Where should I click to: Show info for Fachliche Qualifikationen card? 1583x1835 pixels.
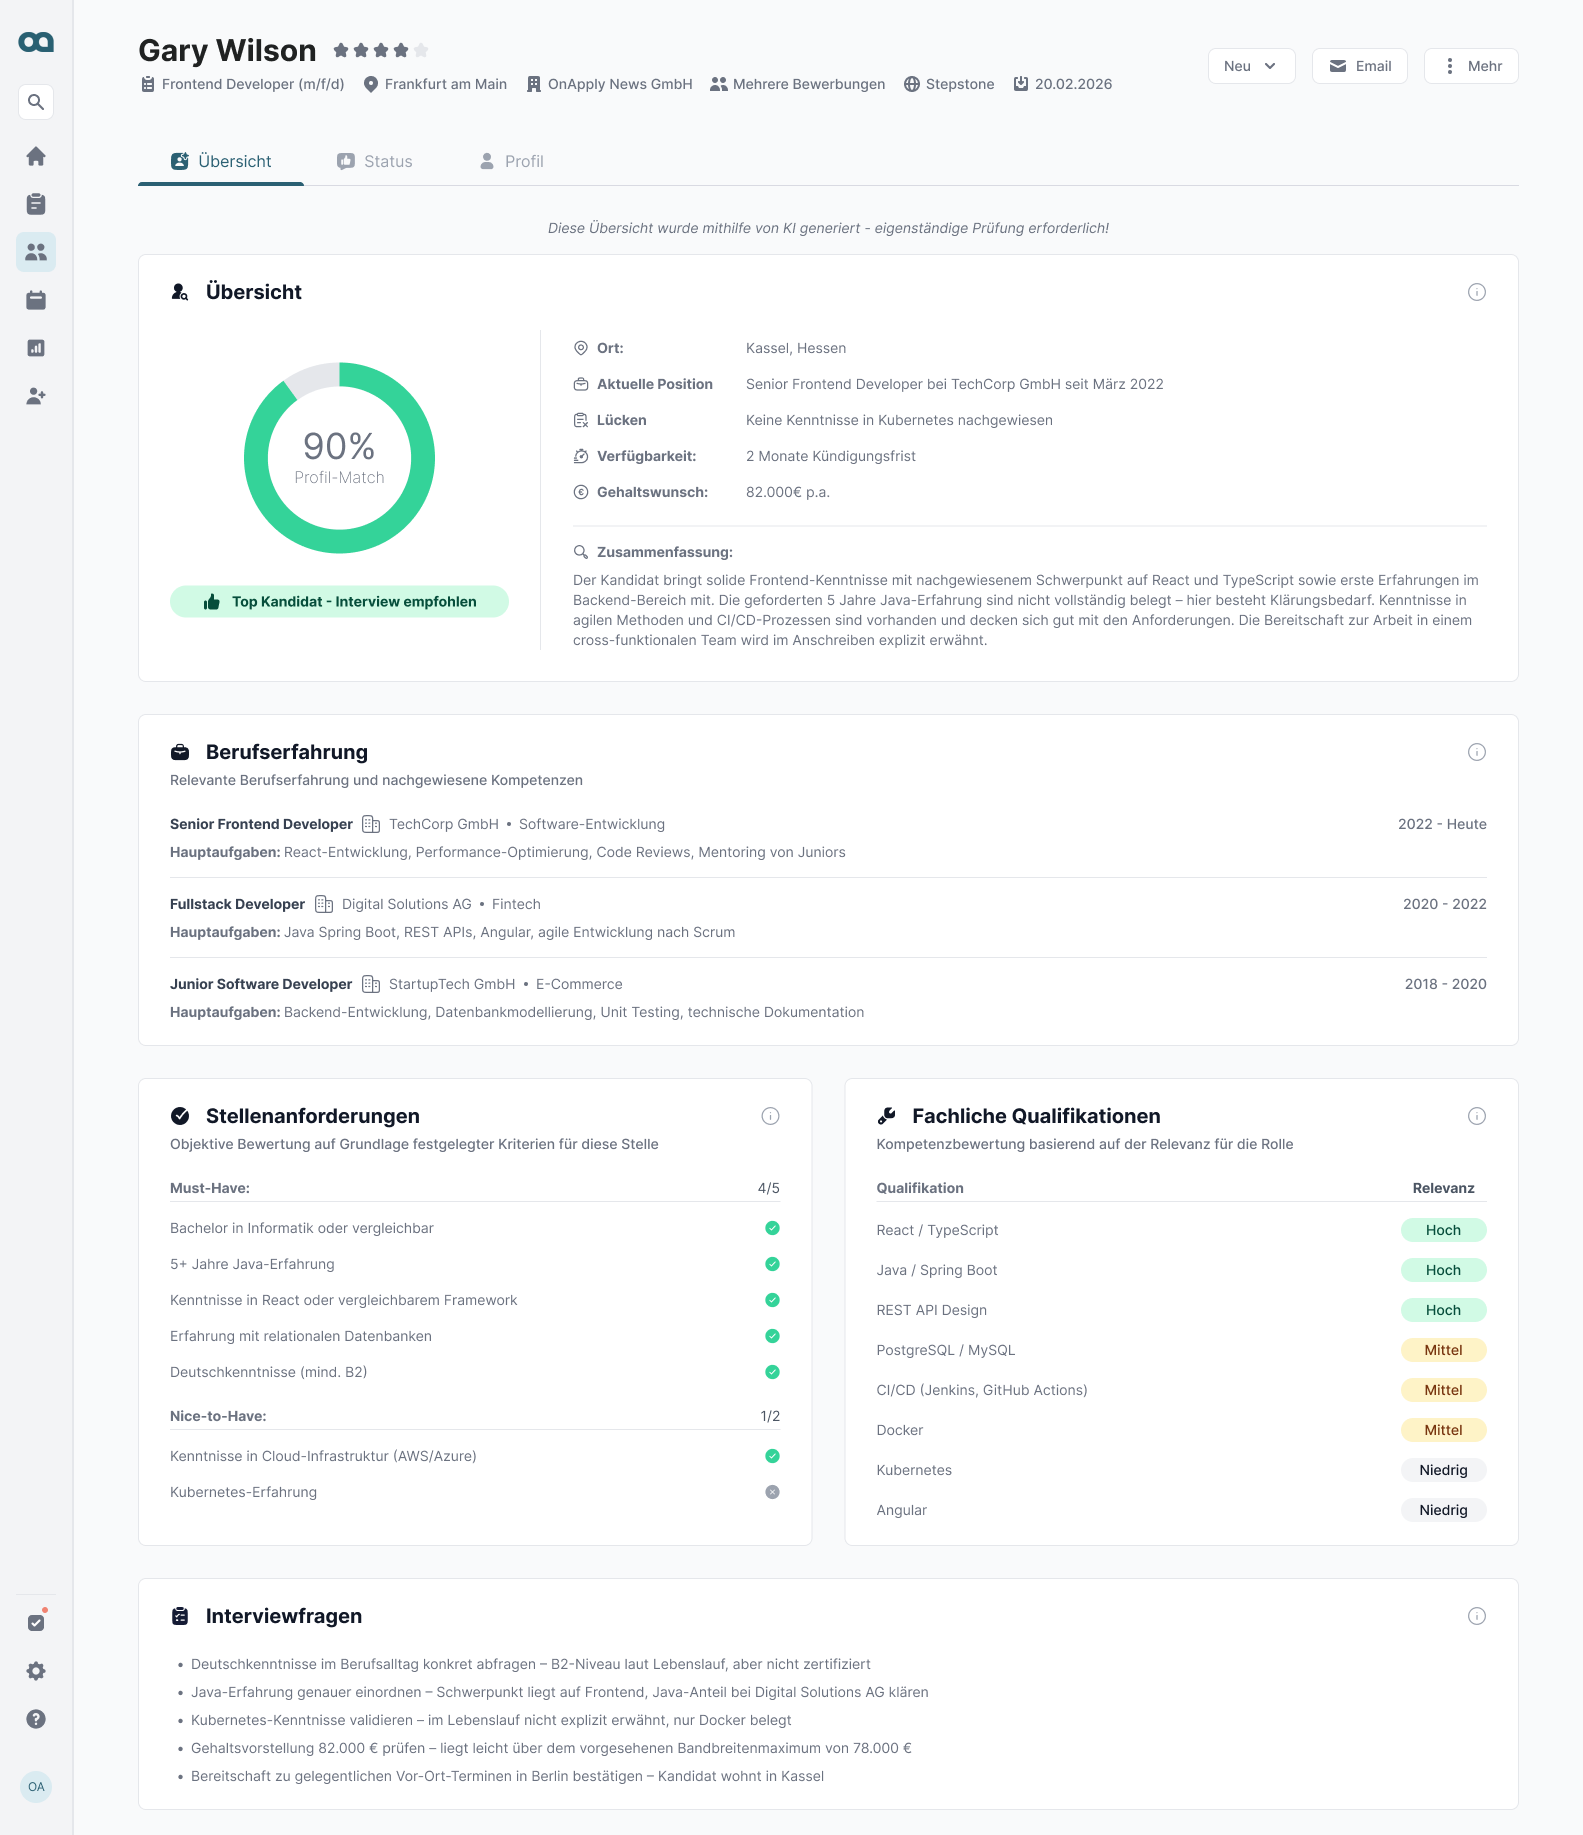pos(1476,1116)
